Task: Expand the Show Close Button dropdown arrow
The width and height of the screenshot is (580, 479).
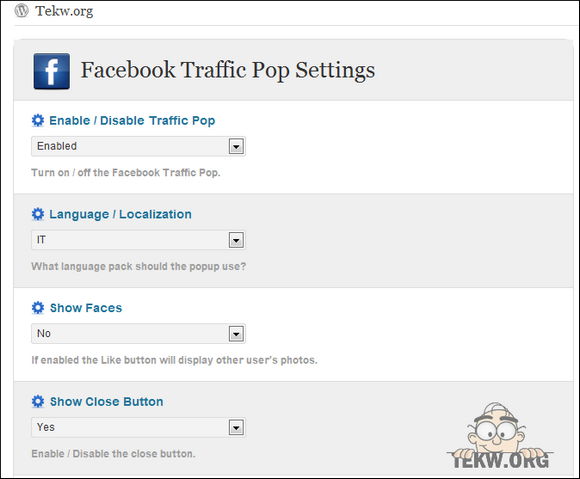Action: (236, 428)
